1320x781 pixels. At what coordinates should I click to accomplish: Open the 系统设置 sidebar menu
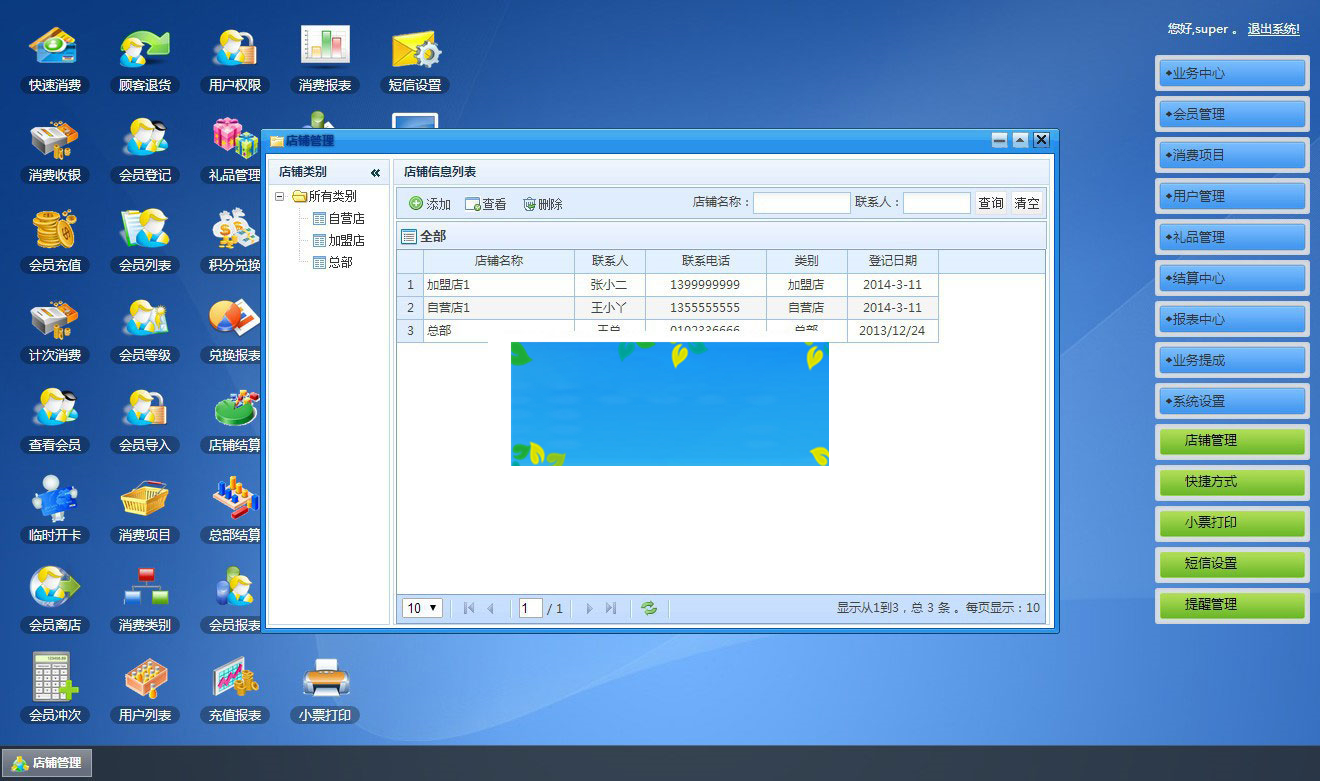(x=1231, y=400)
